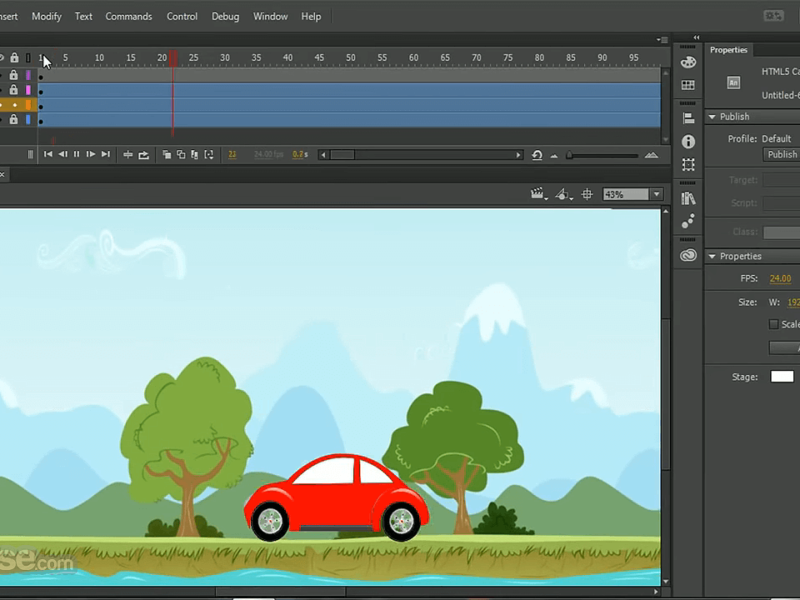Image resolution: width=800 pixels, height=600 pixels.
Task: Collapse the Publish section in Properties
Action: coord(712,117)
